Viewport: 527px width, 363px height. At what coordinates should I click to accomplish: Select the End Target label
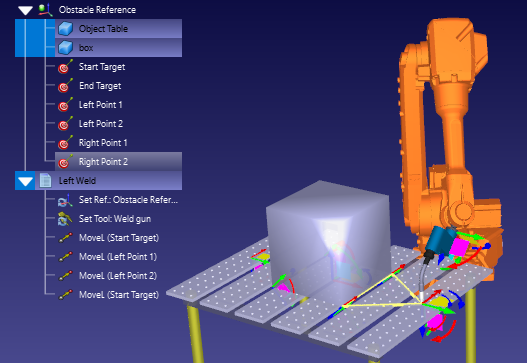[100, 86]
